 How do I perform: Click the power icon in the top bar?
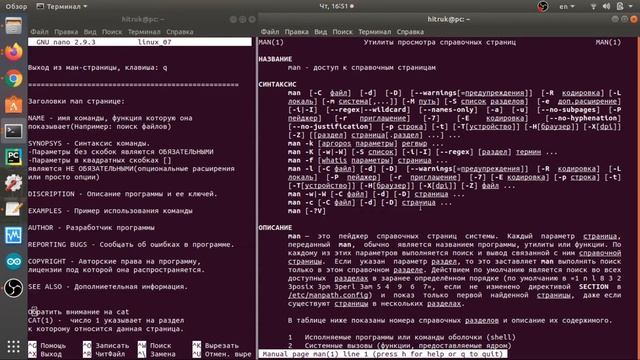click(x=620, y=6)
